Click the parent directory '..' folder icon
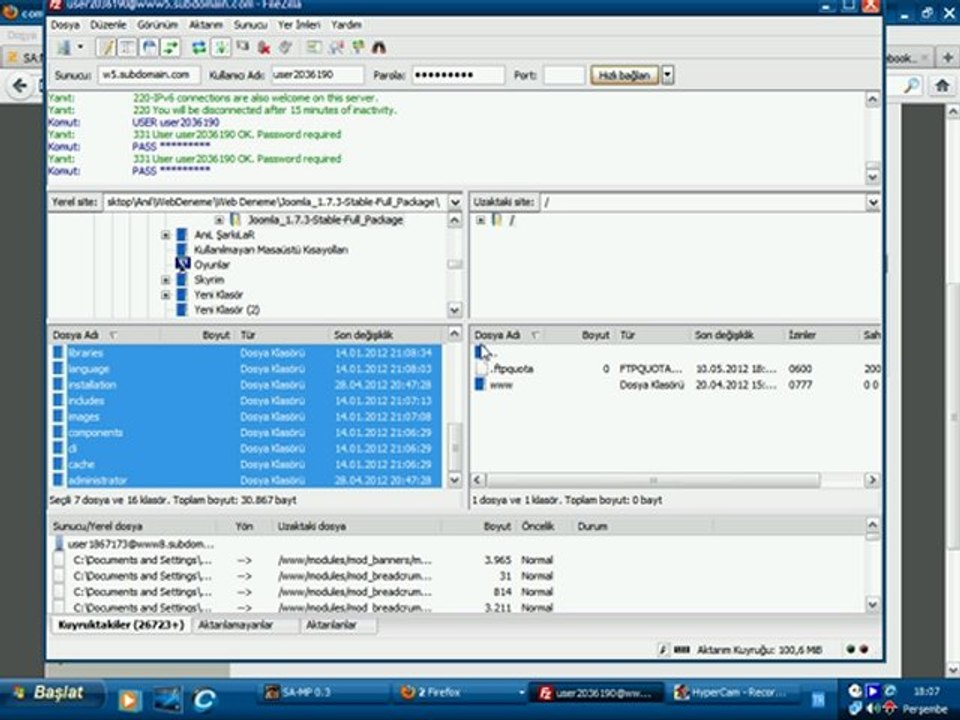The width and height of the screenshot is (960, 720). [480, 352]
